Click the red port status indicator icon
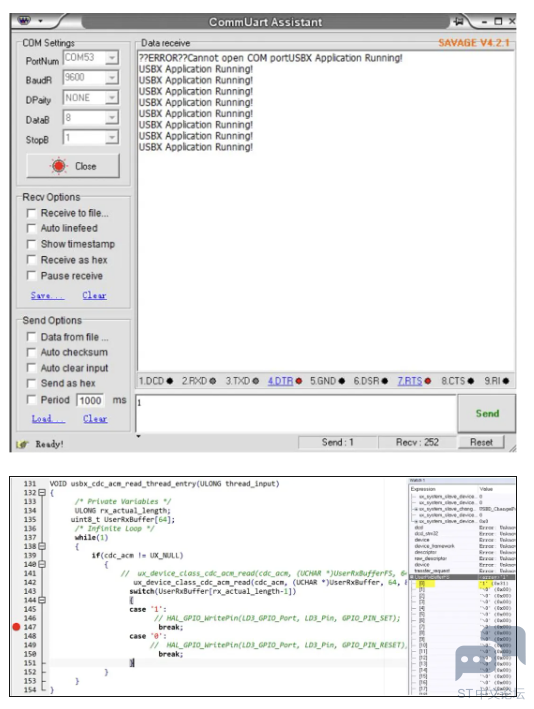This screenshot has height=709, width=534. click(59, 166)
